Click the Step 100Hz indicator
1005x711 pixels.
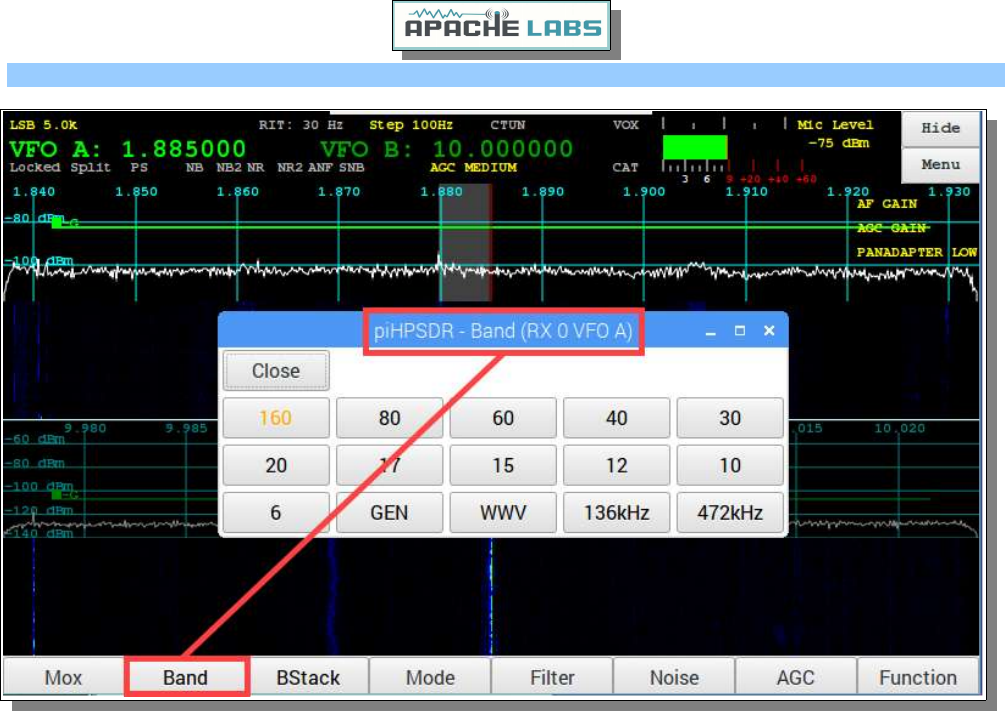(x=411, y=125)
